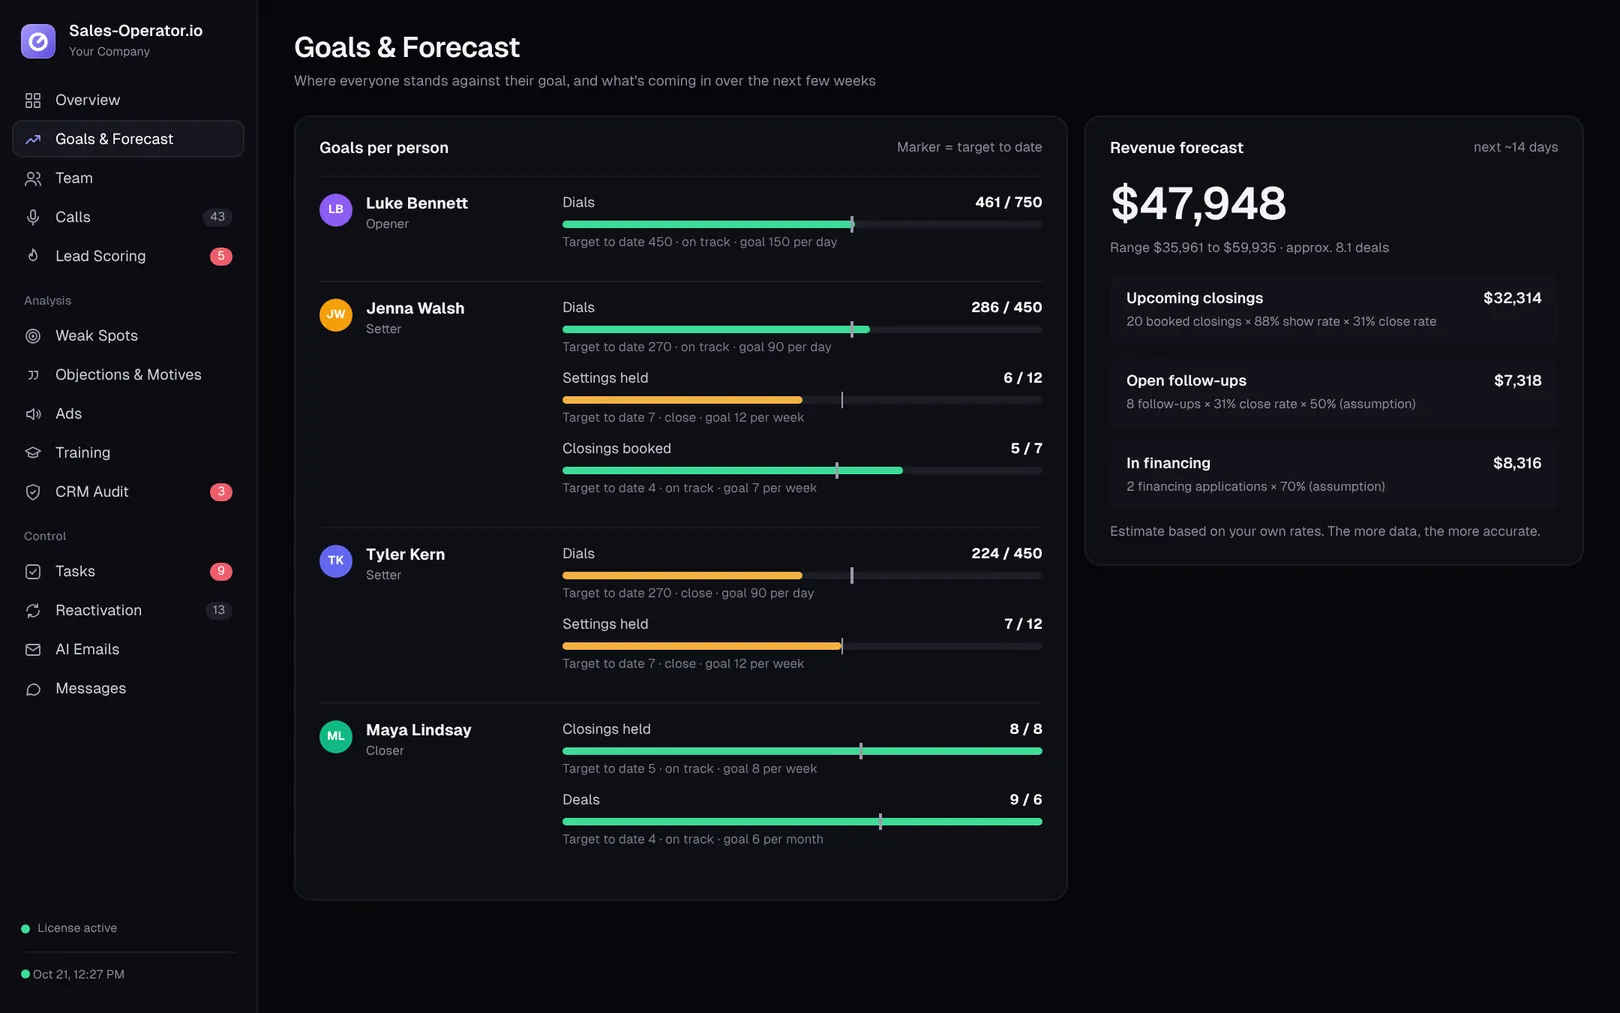Click Tyler Kern's Dials progress bar

pos(802,576)
